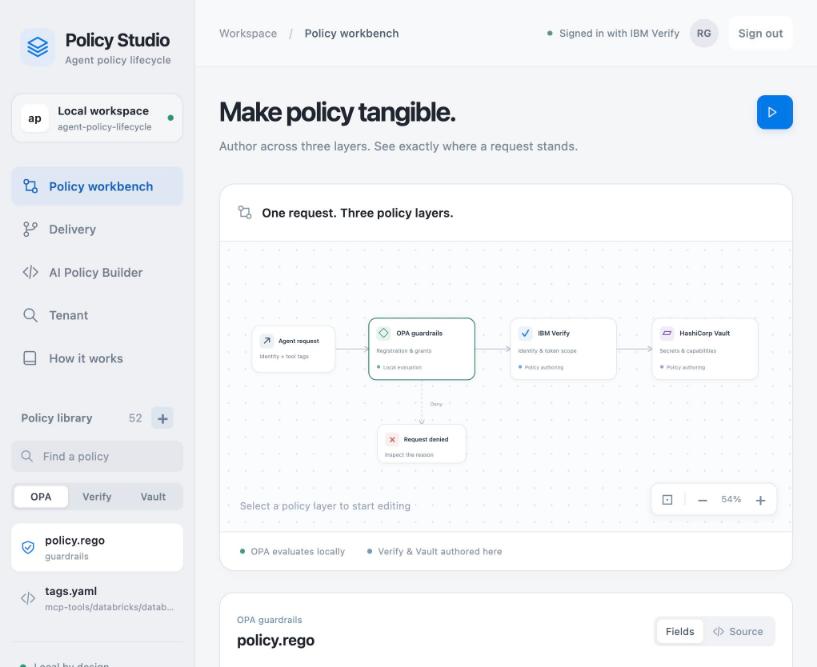Fit the canvas view with the frame icon

[x=667, y=500]
